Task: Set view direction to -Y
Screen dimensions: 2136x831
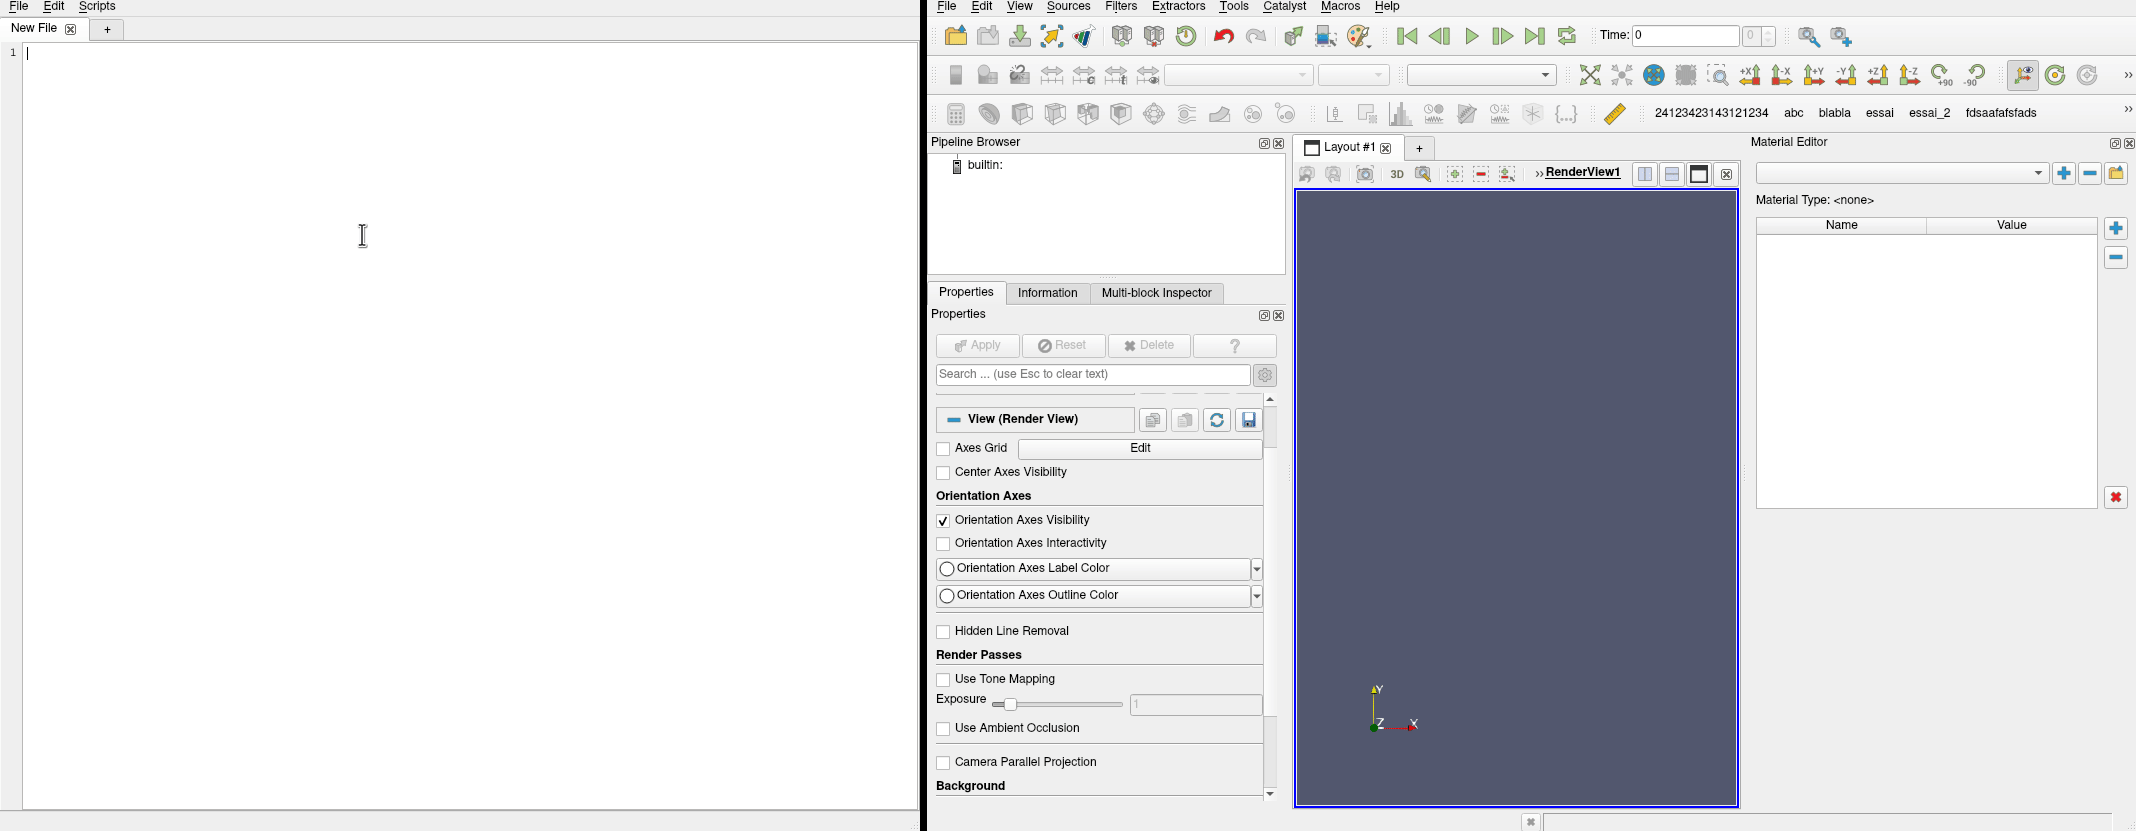Action: 1846,76
